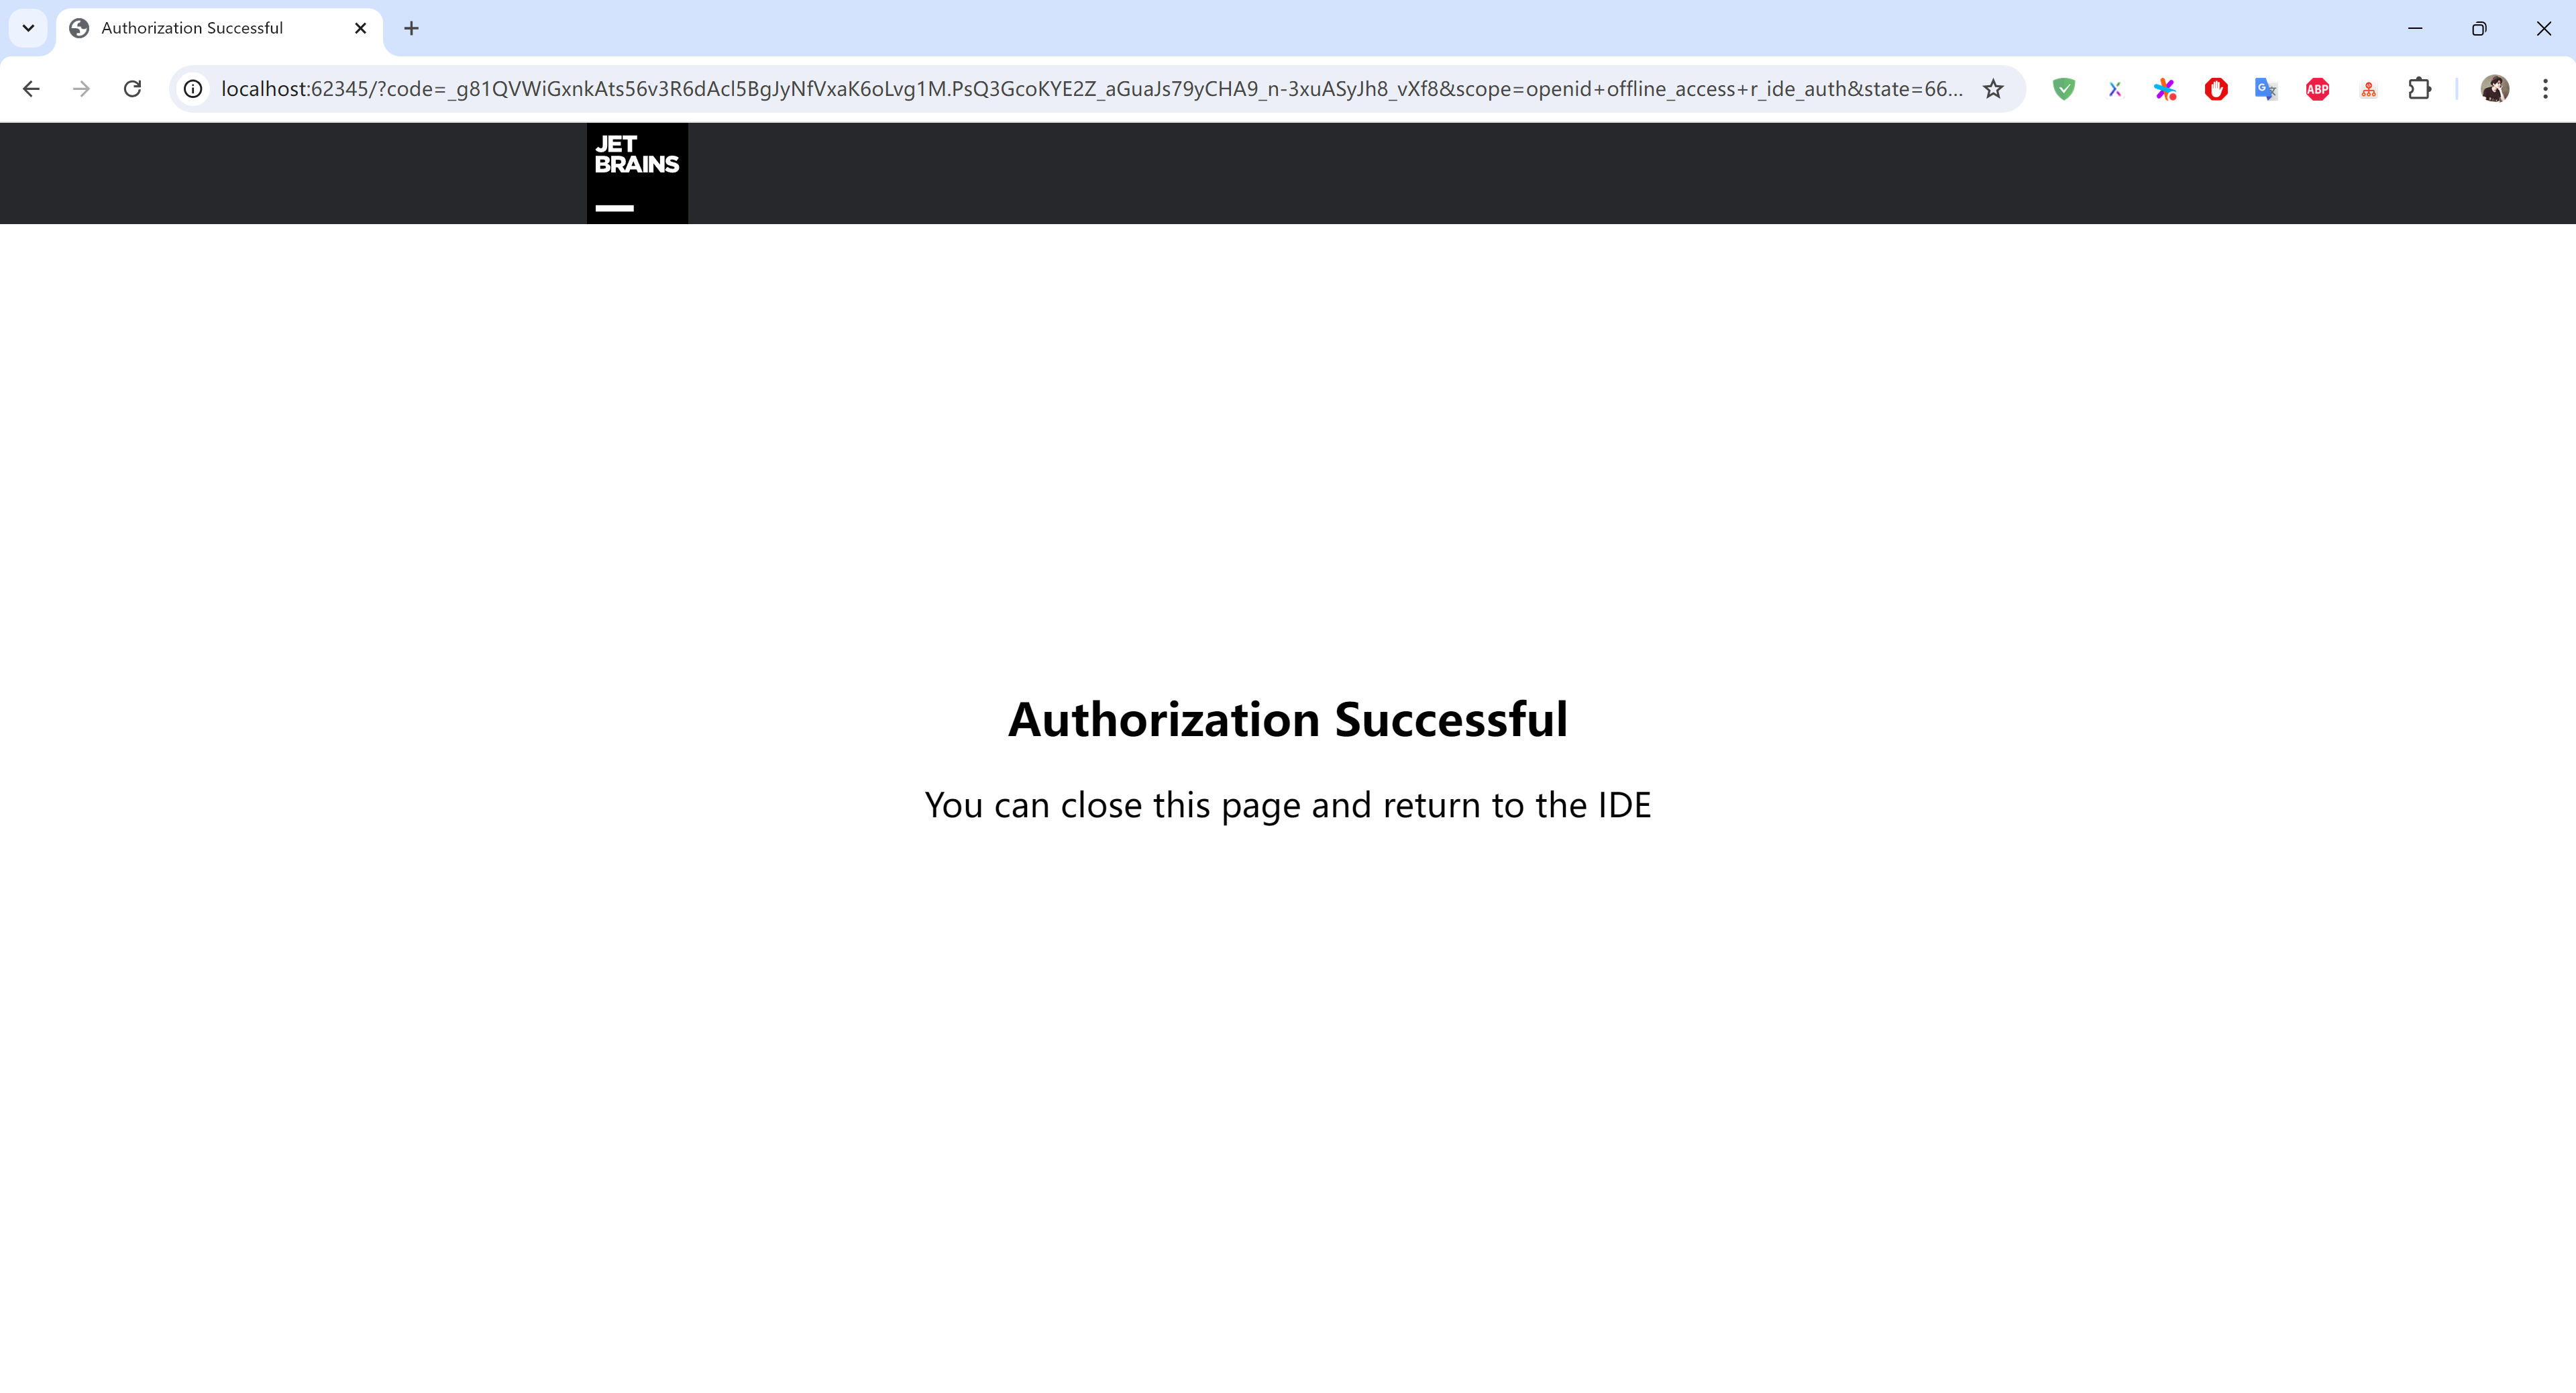This screenshot has height=1393, width=2576.
Task: Click the JetBrains logo
Action: 637,172
